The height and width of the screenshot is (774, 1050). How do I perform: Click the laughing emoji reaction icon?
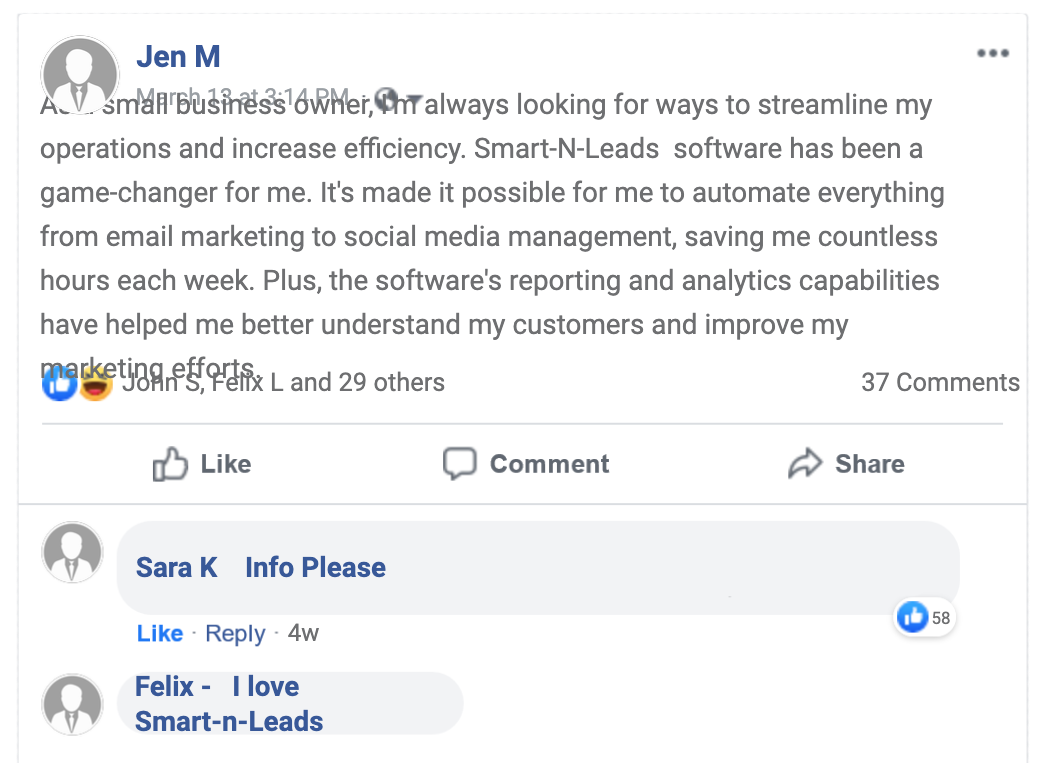click(x=94, y=383)
